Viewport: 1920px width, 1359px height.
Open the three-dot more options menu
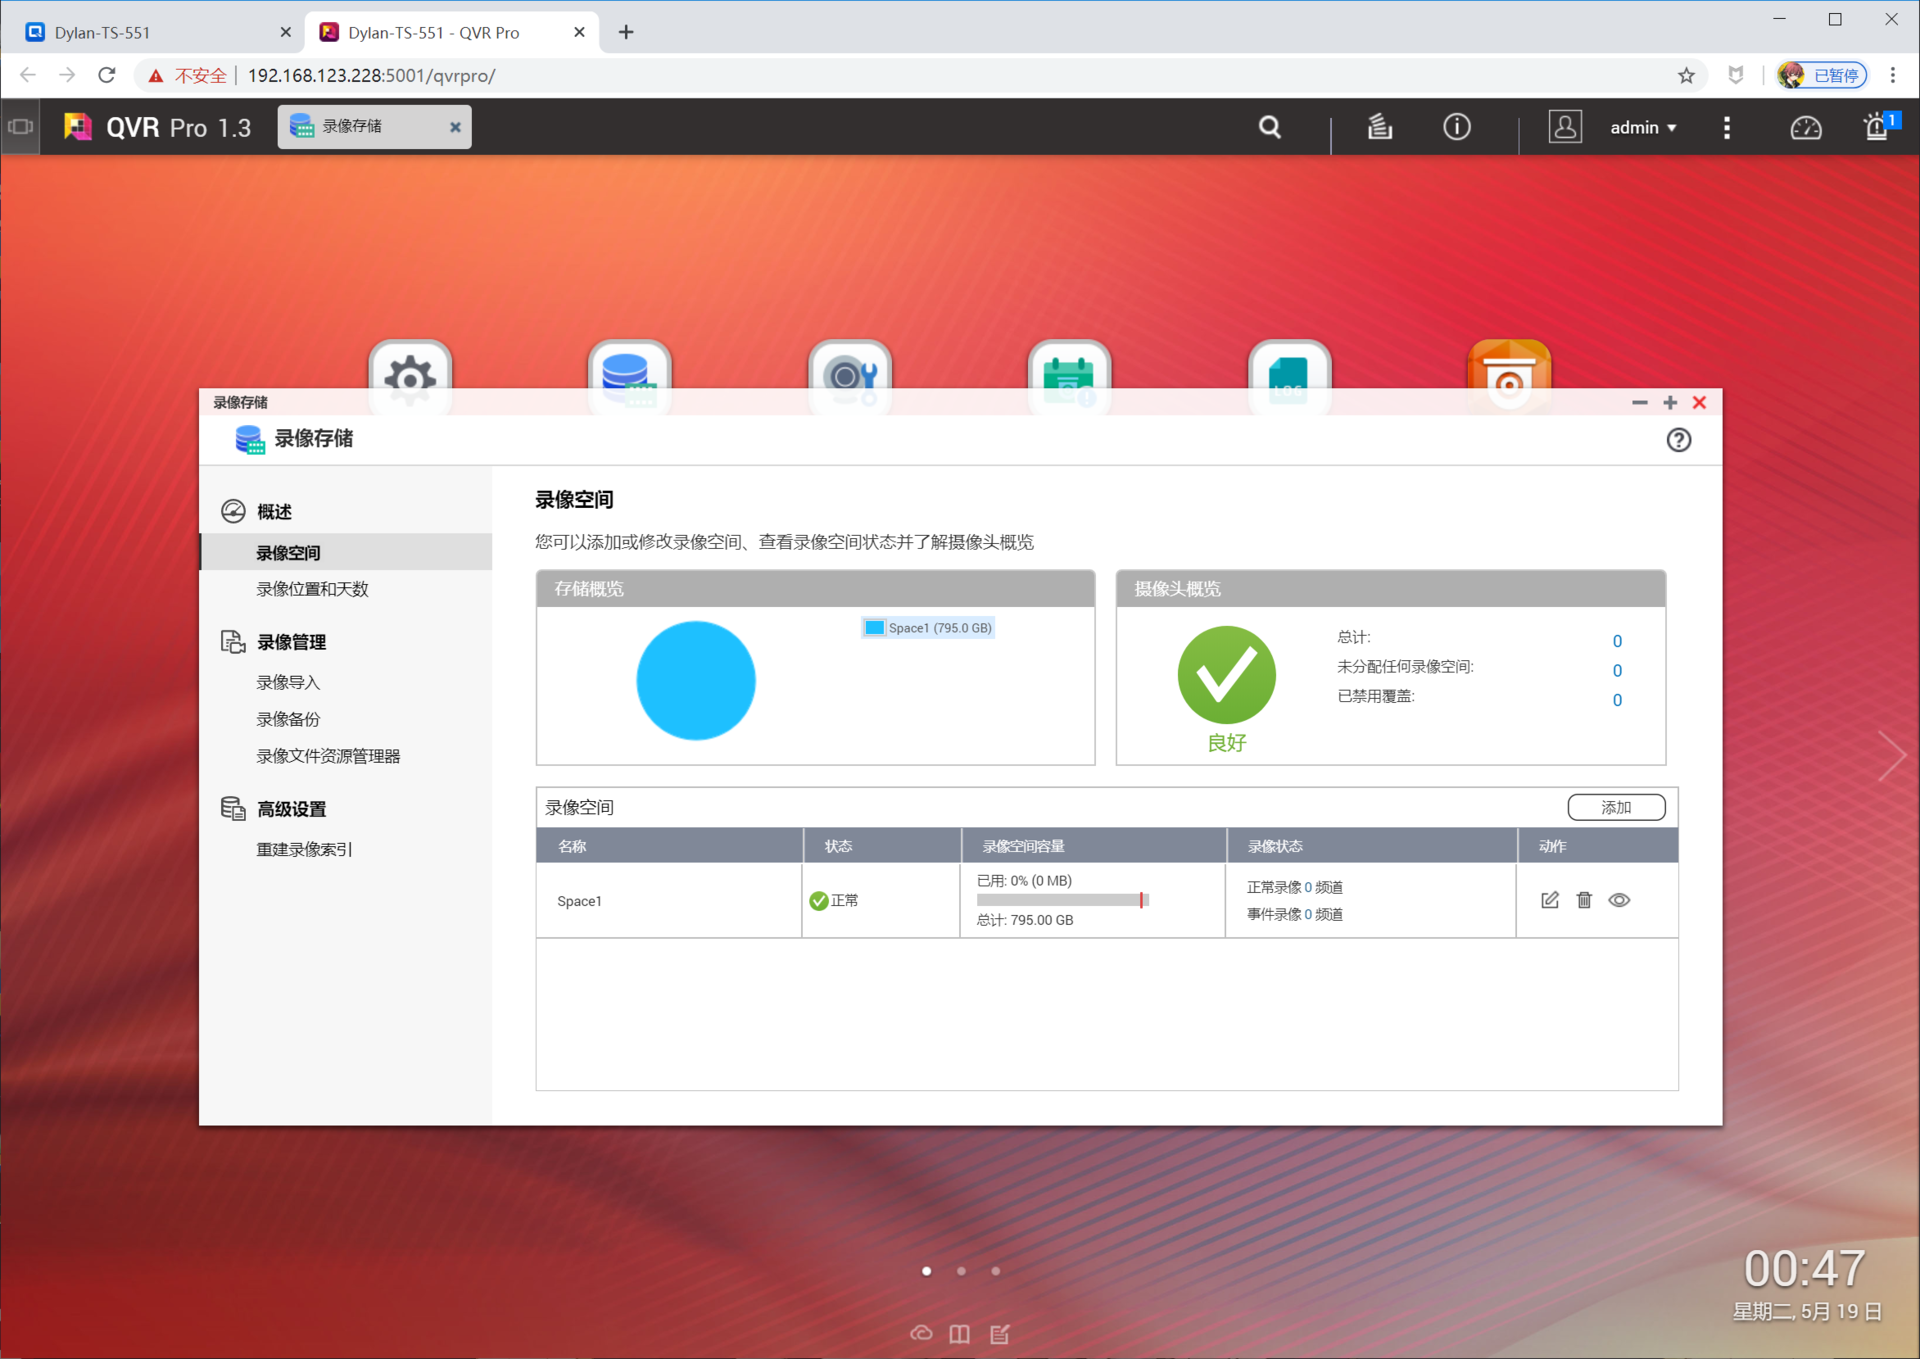point(1726,127)
